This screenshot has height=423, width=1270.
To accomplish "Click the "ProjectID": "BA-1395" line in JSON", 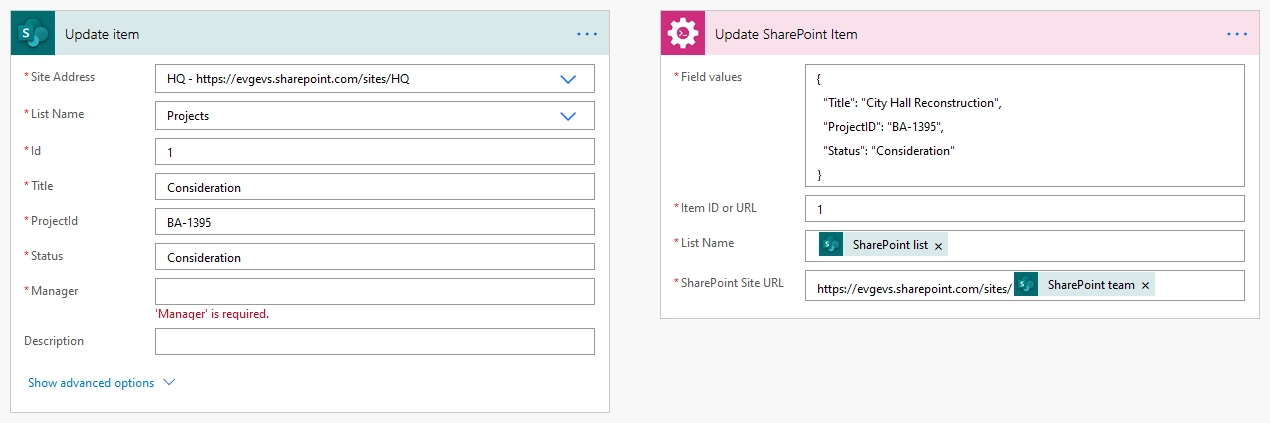I will 883,127.
